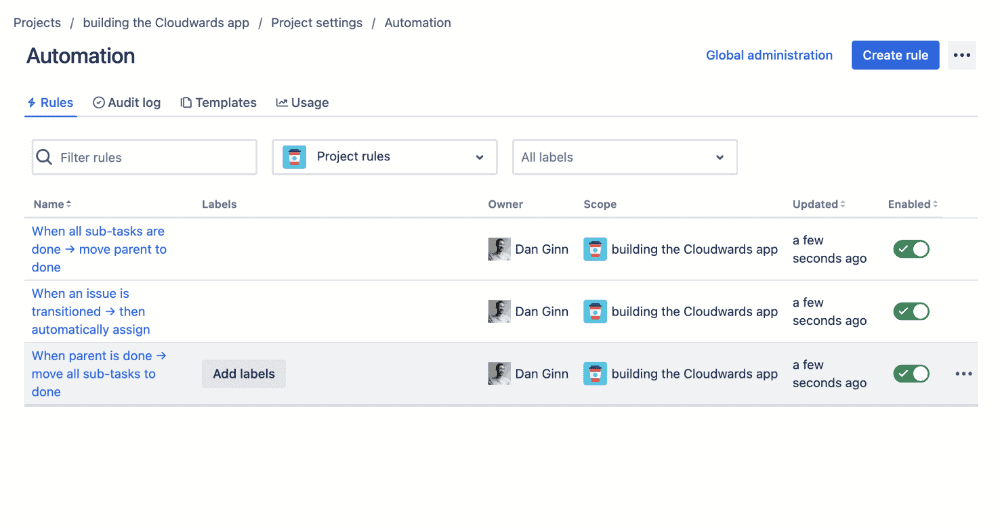This screenshot has width=1000, height=528.
Task: Switch off the 'When parent is done' rule toggle
Action: [911, 374]
